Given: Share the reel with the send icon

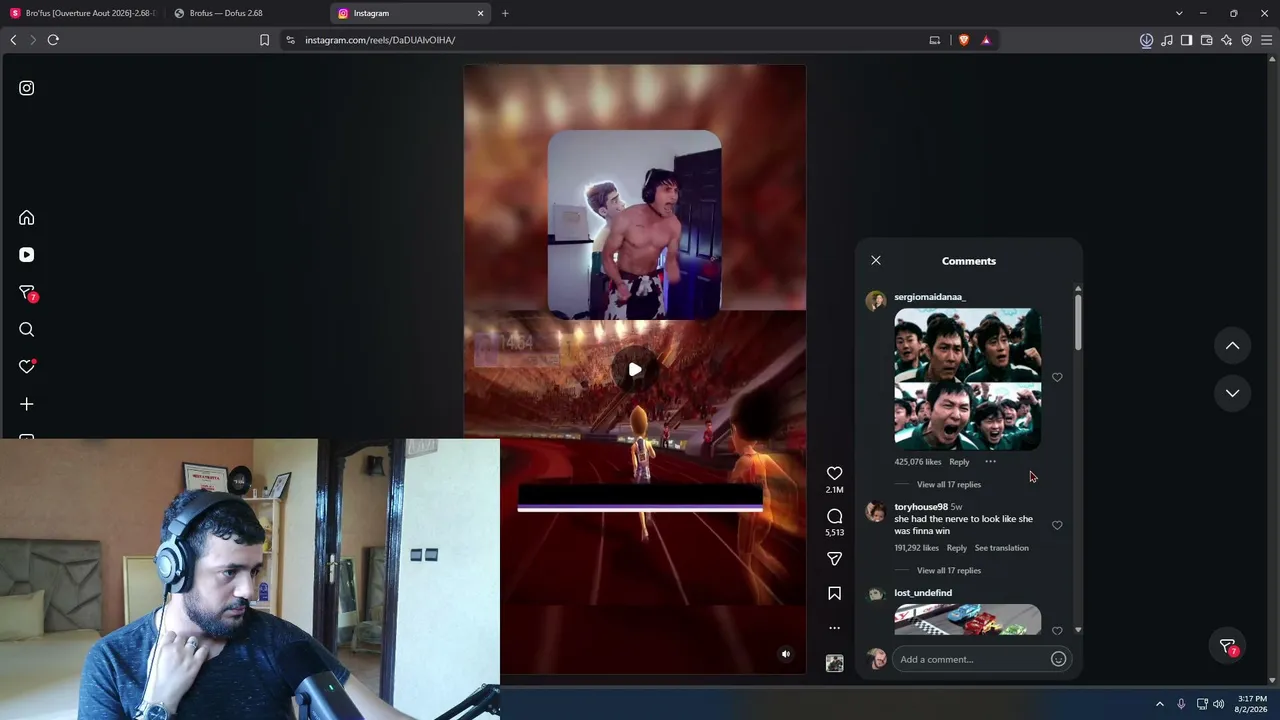Looking at the screenshot, I should [x=834, y=559].
